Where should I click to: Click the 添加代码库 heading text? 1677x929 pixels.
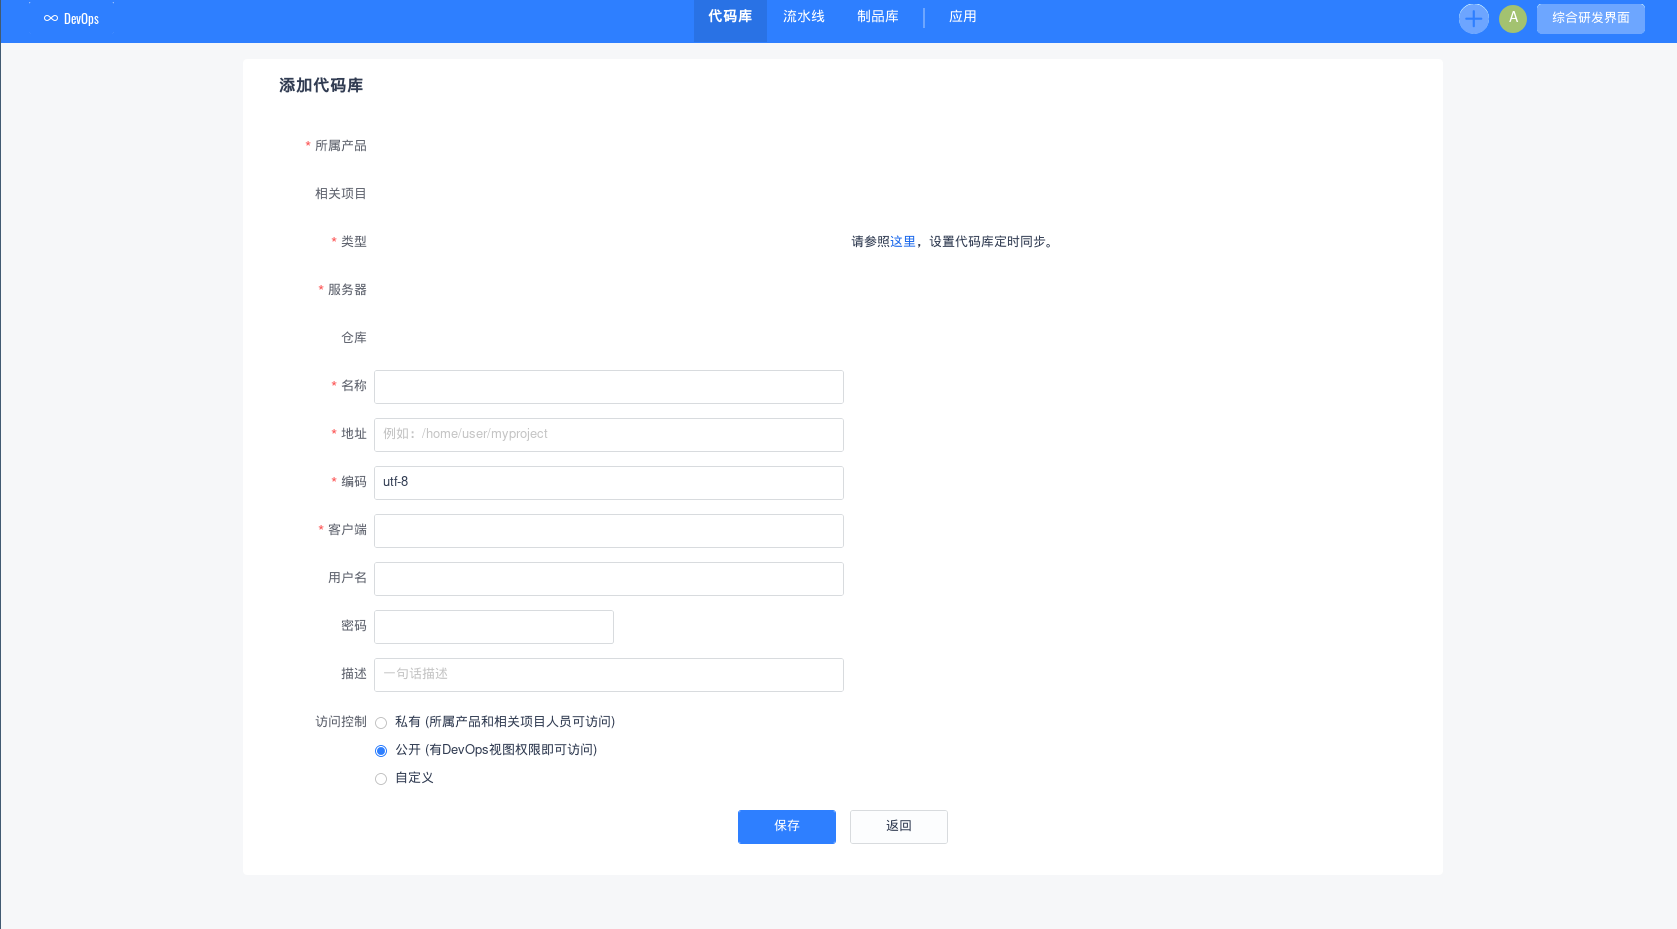(x=321, y=86)
